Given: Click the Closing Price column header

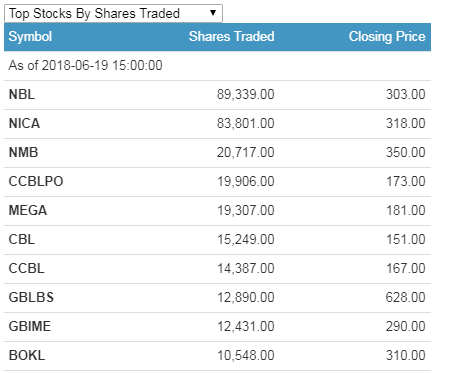Looking at the screenshot, I should [387, 36].
